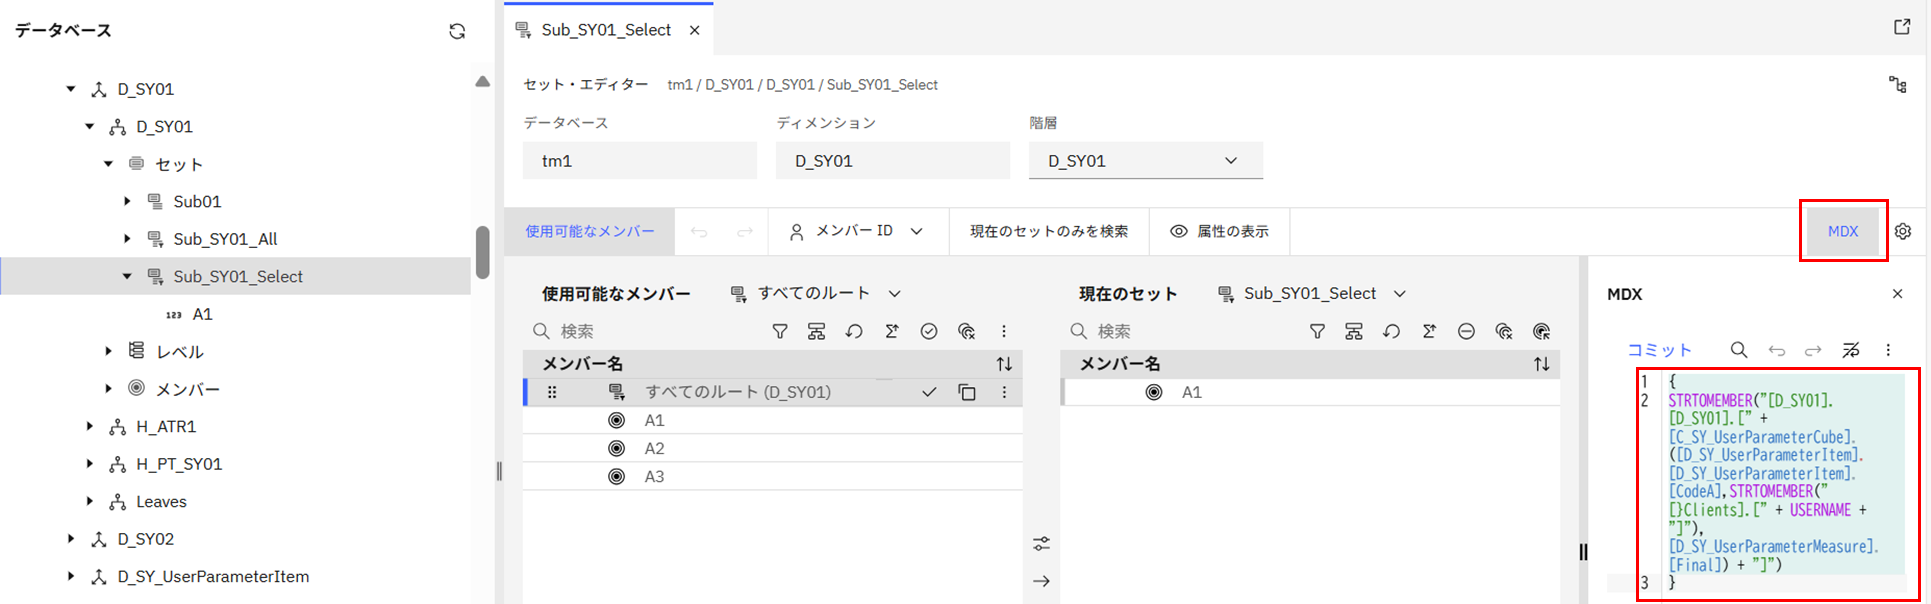Expand the D_SY02 dimension node
1931x604 pixels.
(x=70, y=539)
